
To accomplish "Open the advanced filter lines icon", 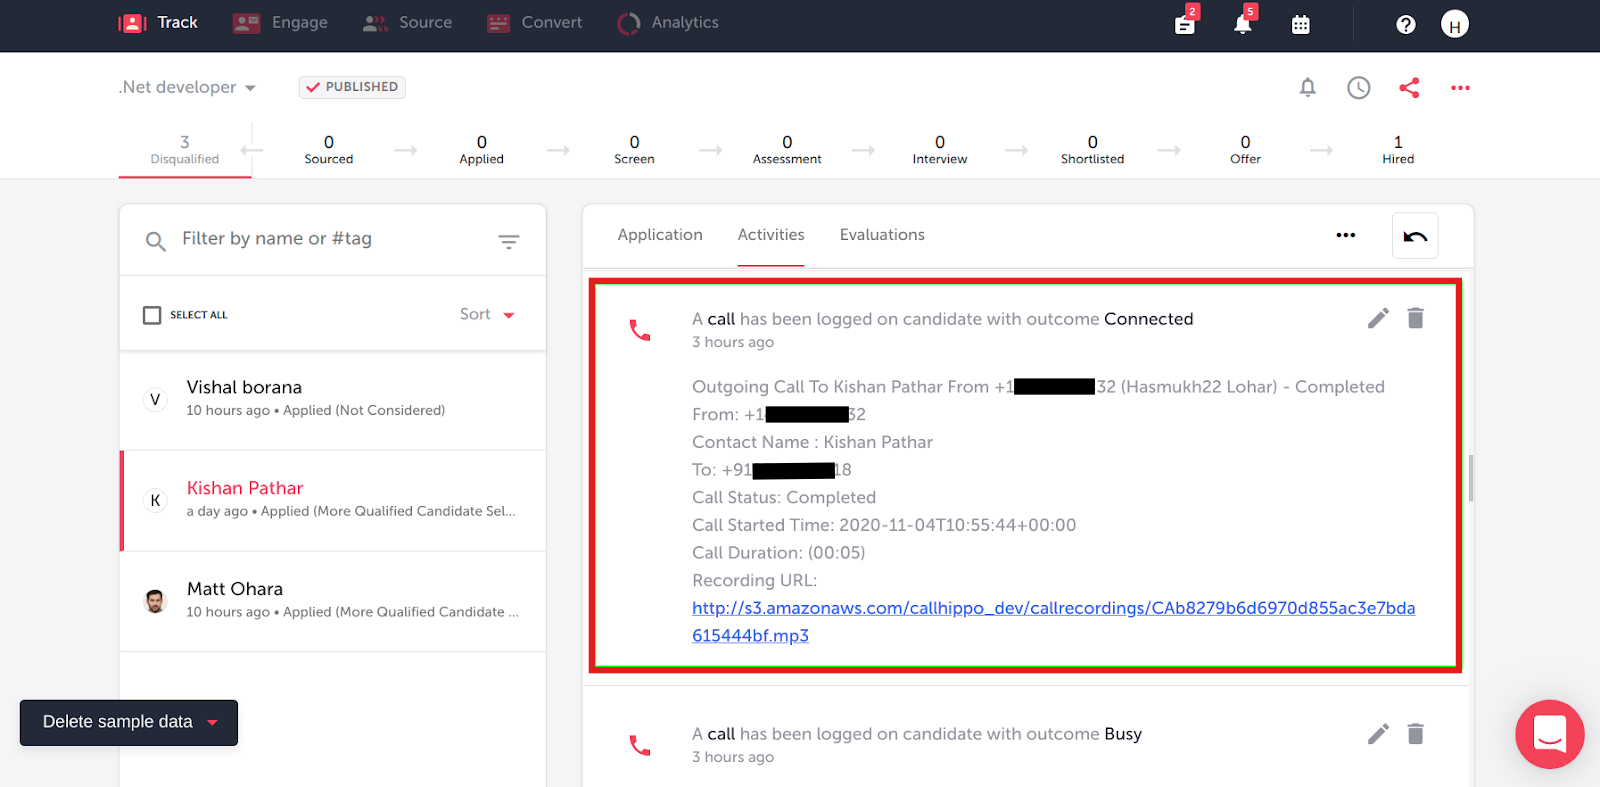I will point(509,241).
